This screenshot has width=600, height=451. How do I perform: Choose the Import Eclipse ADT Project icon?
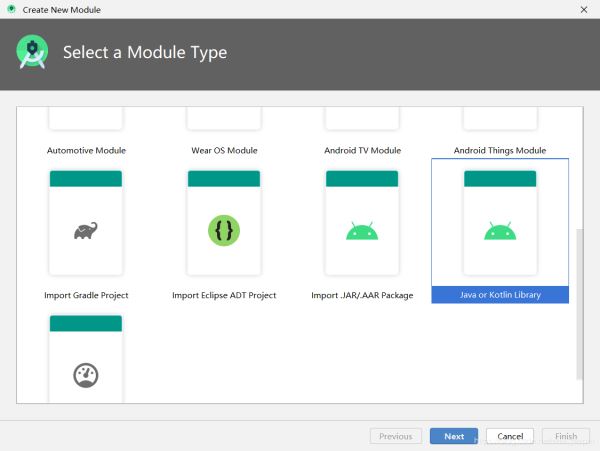point(224,231)
